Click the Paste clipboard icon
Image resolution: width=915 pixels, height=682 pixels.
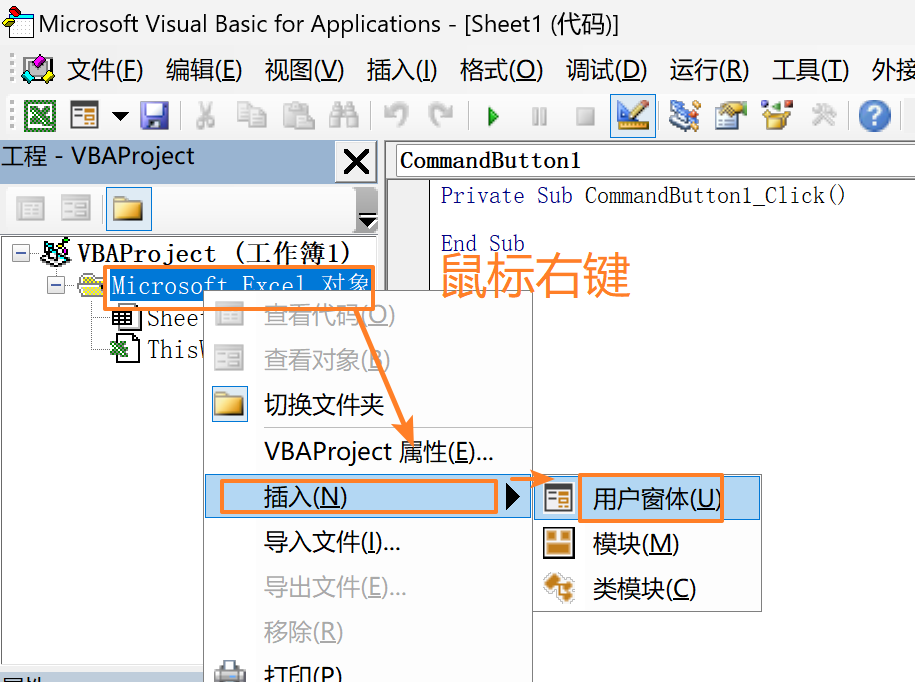coord(298,116)
